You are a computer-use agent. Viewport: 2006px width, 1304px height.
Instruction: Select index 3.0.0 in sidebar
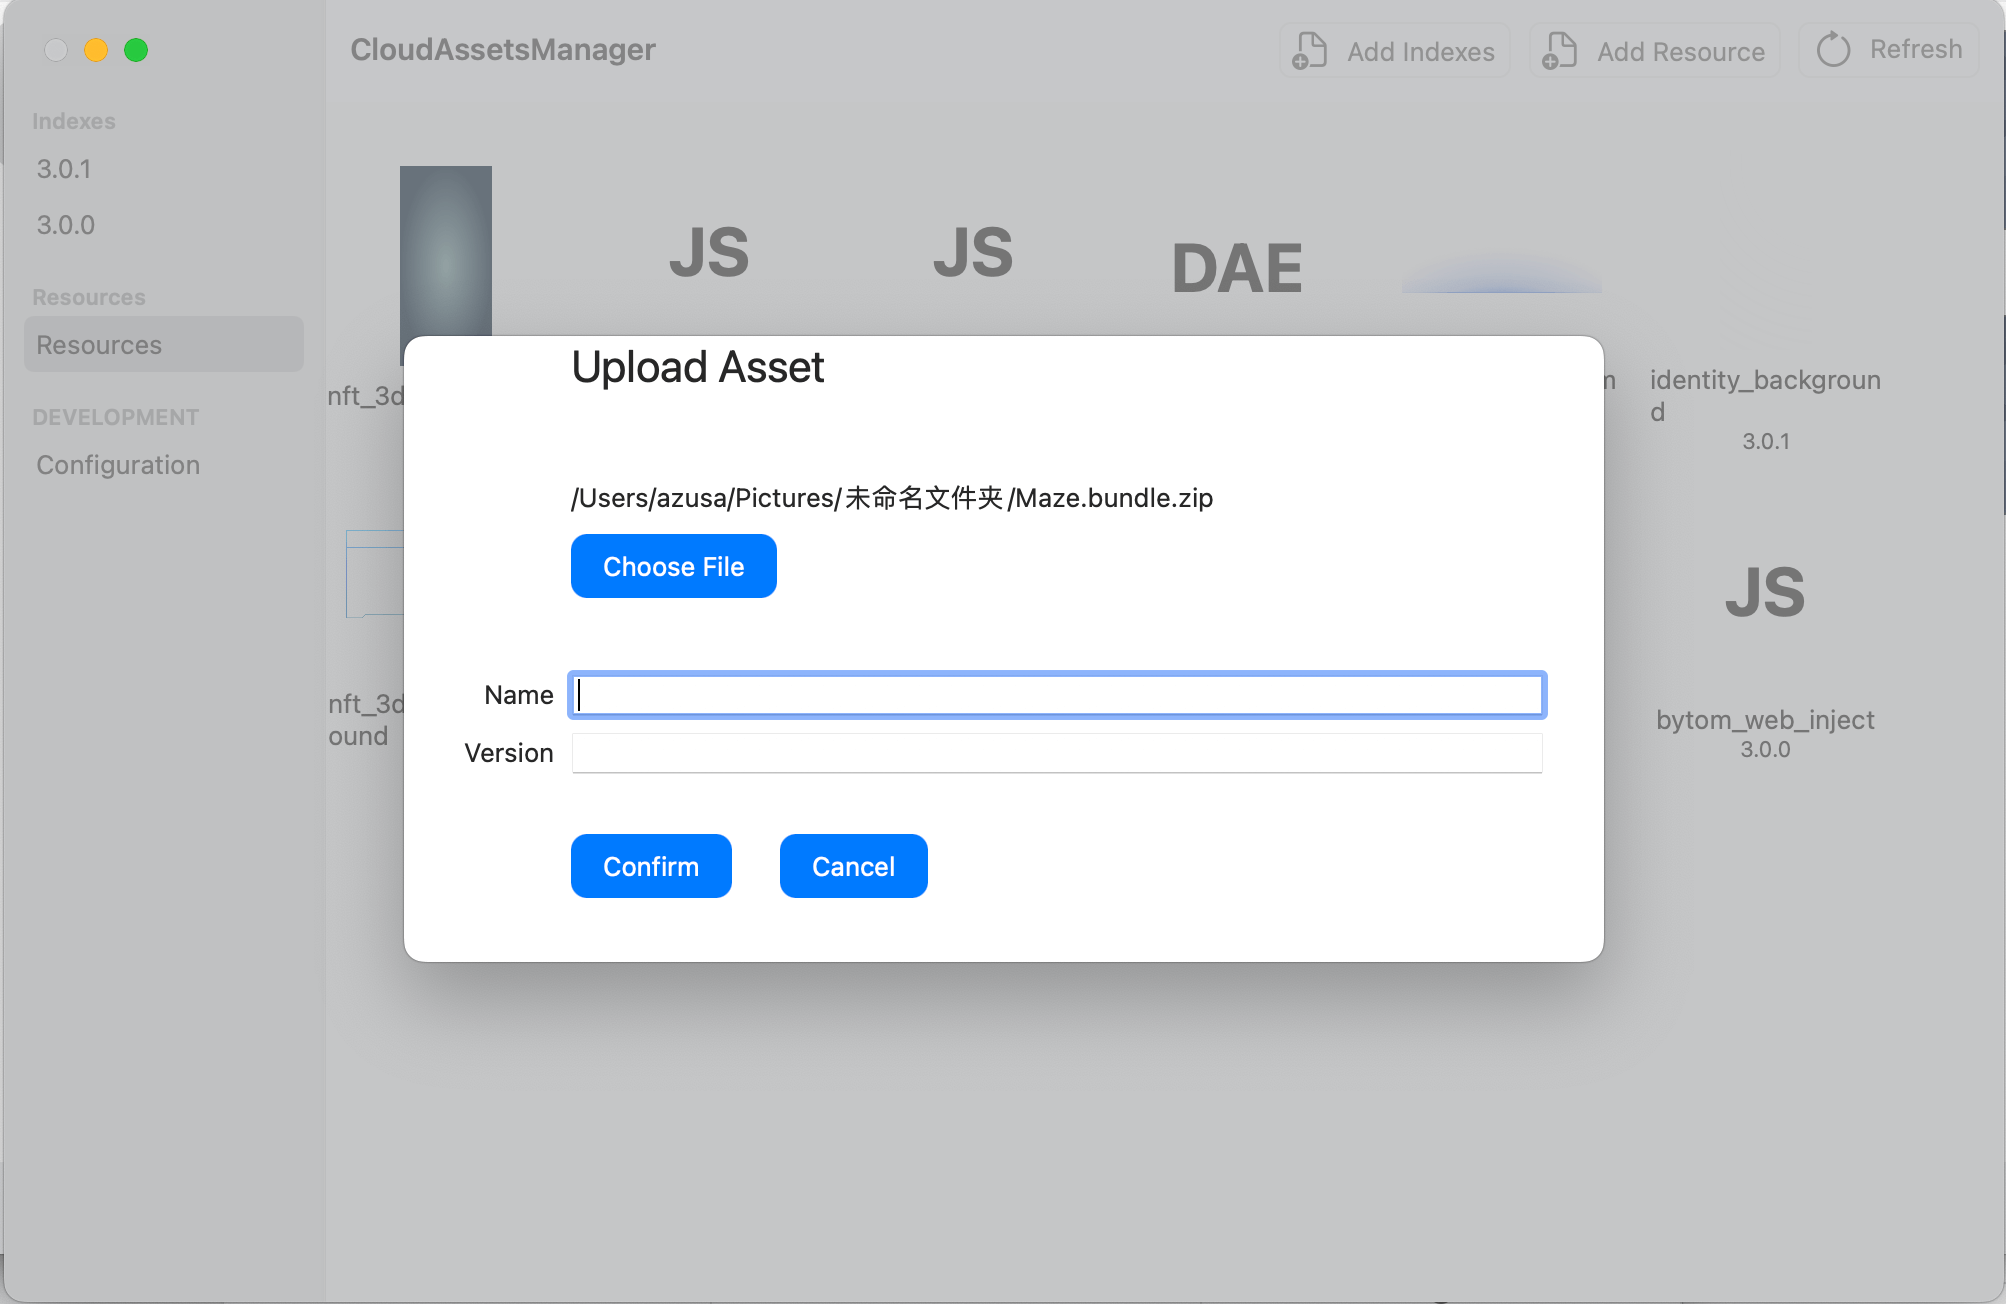pos(66,225)
